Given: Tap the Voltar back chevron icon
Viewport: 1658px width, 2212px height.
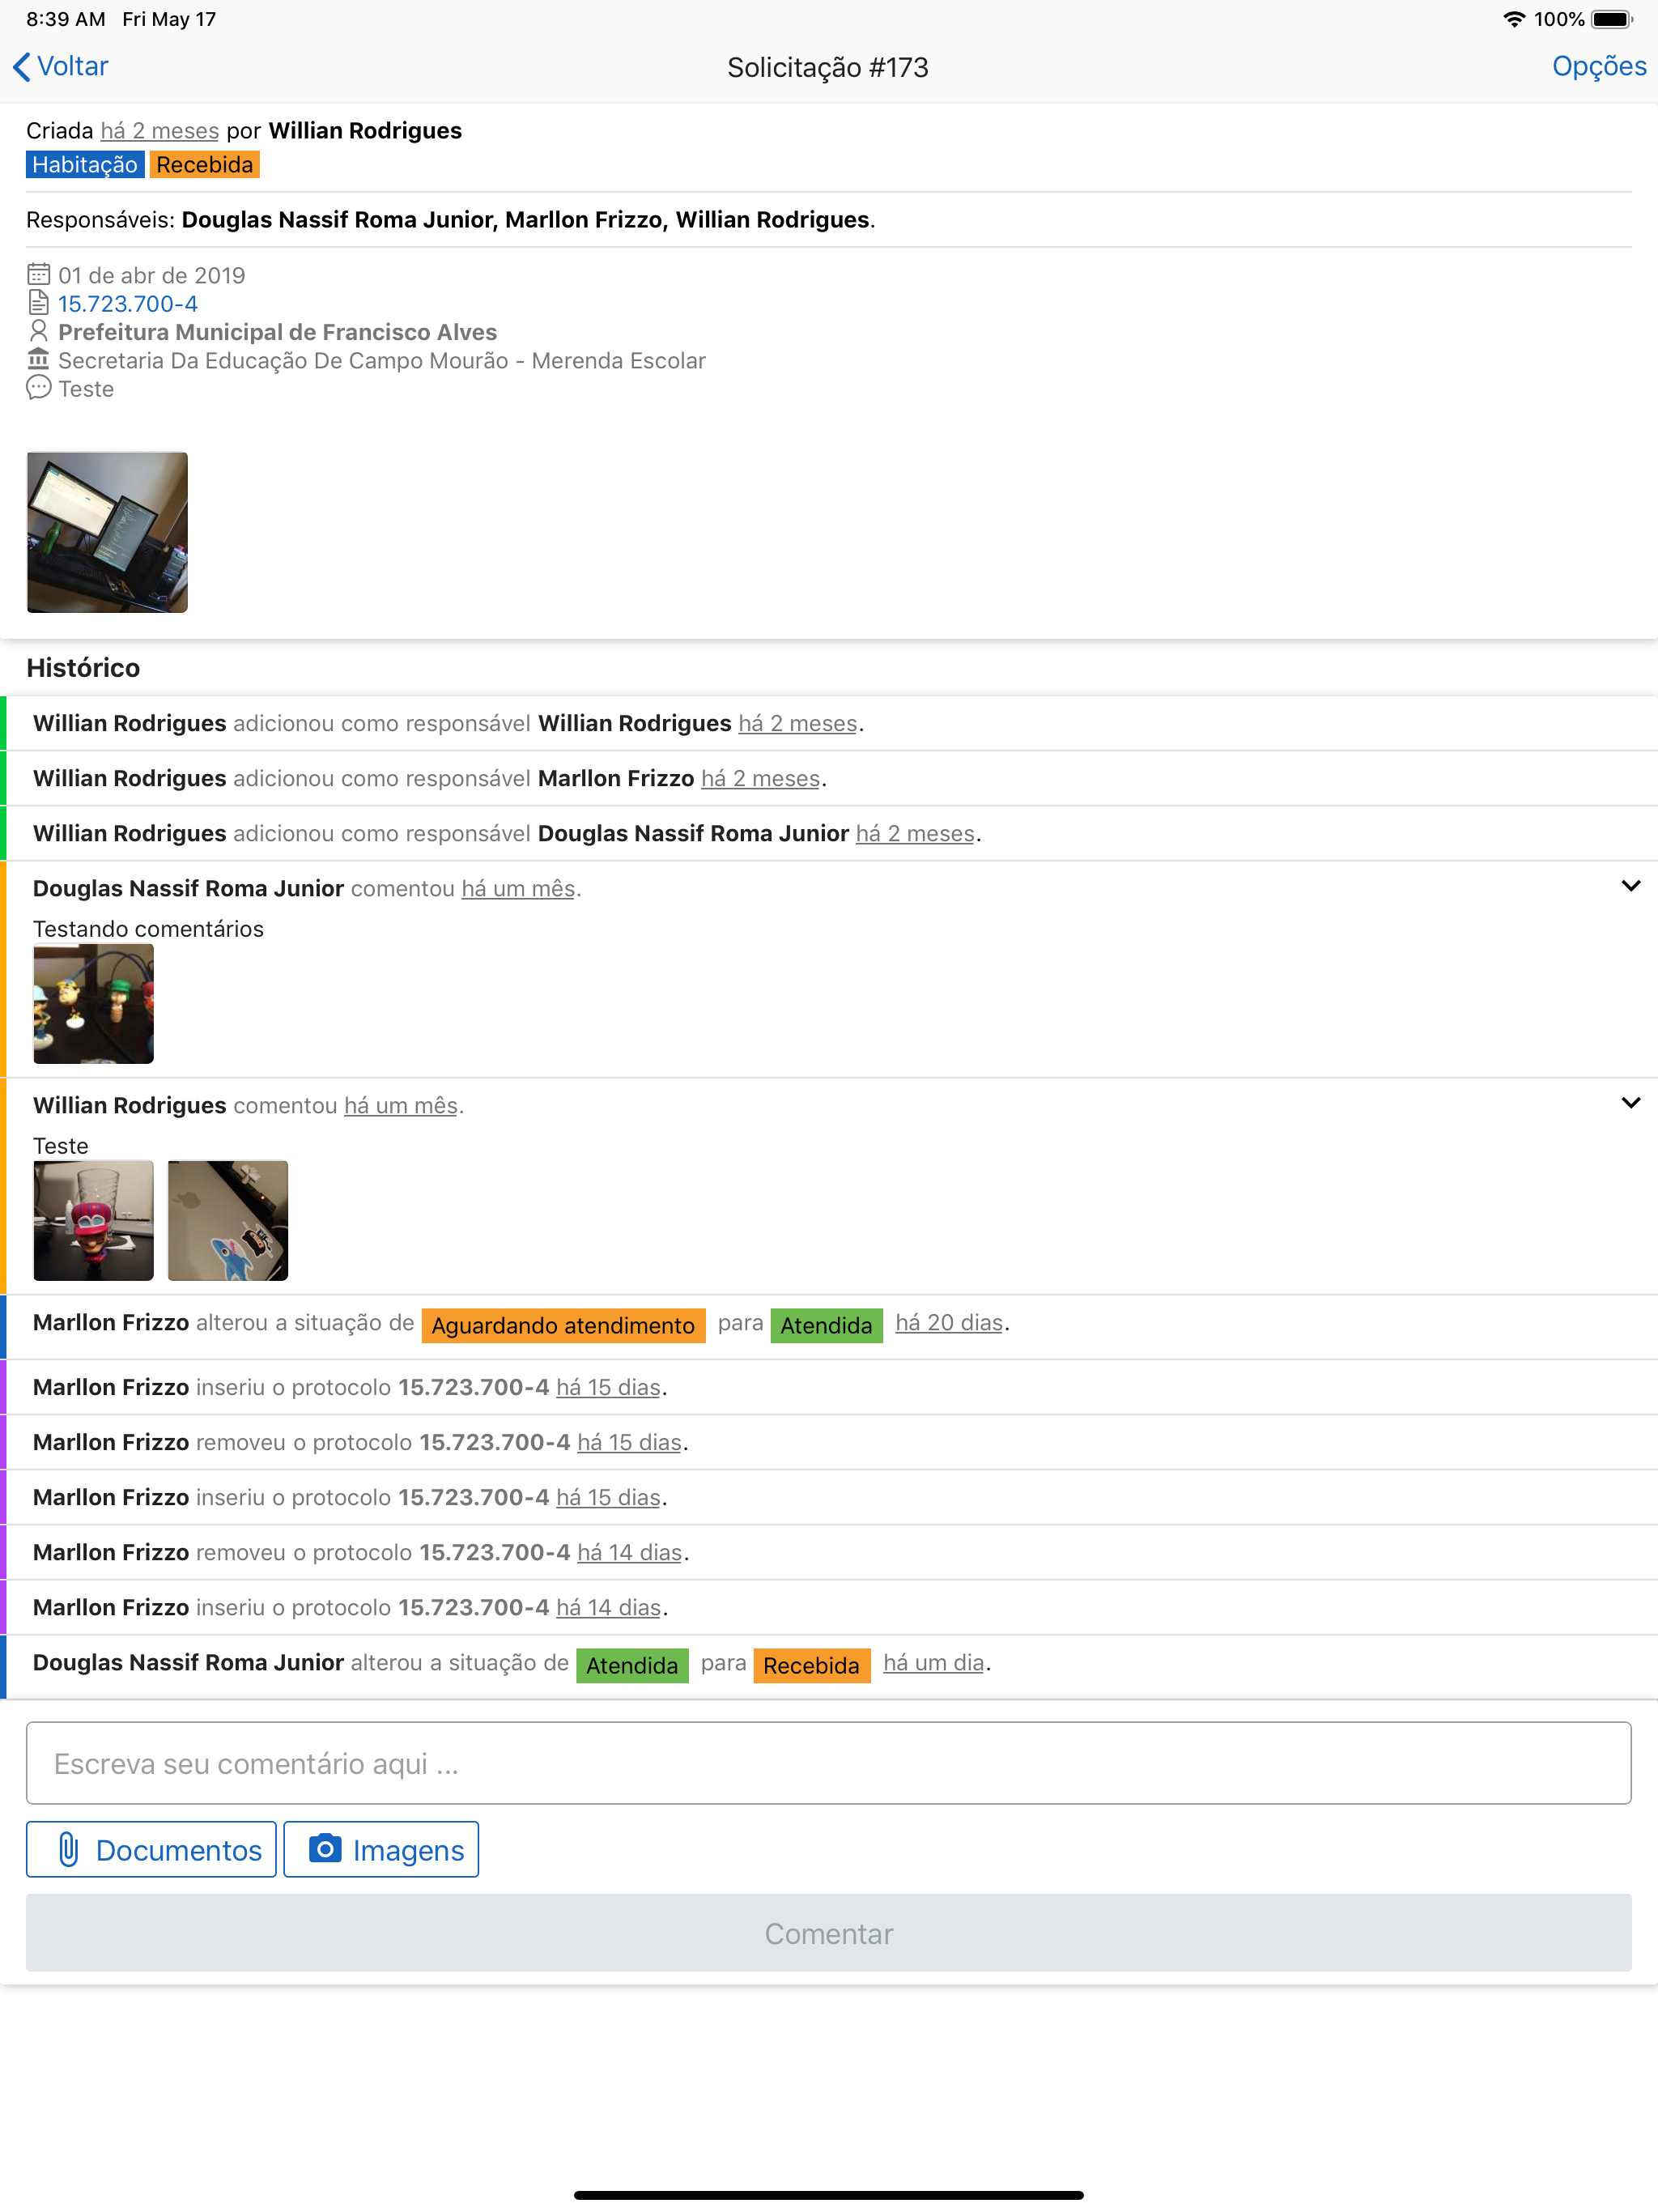Looking at the screenshot, I should (22, 67).
